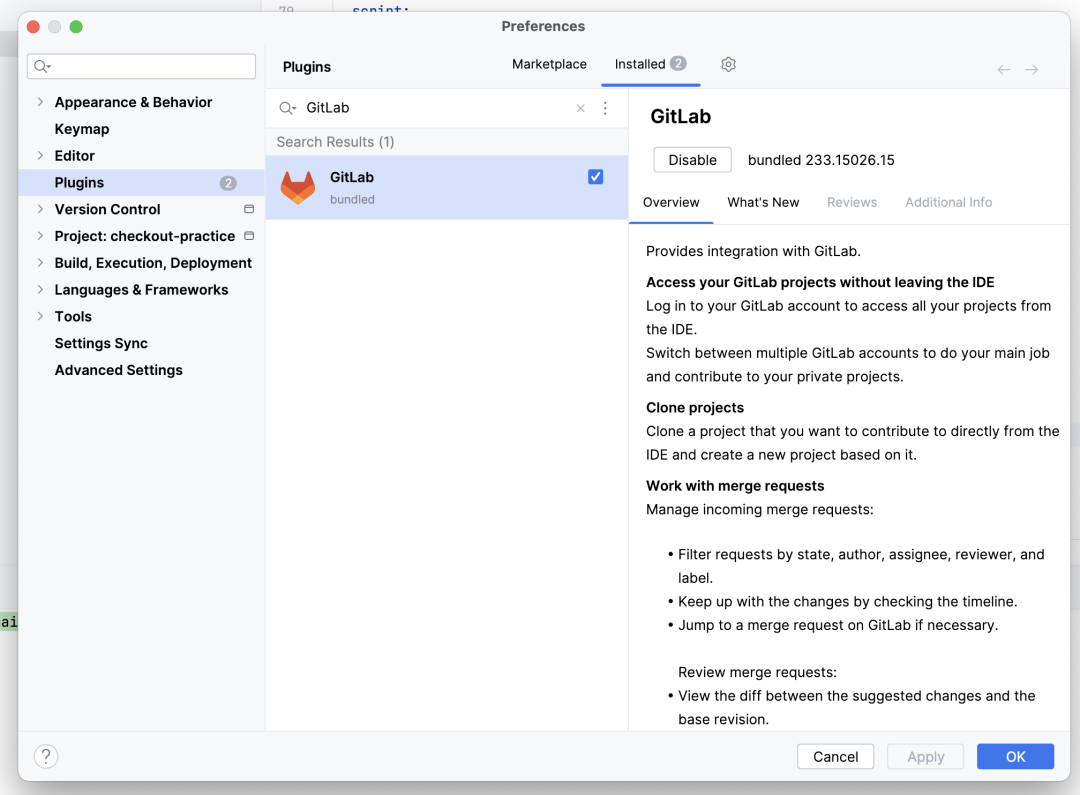Screen dimensions: 1080x795
Task: Expand Project: checkout-practice settings
Action: 40,236
